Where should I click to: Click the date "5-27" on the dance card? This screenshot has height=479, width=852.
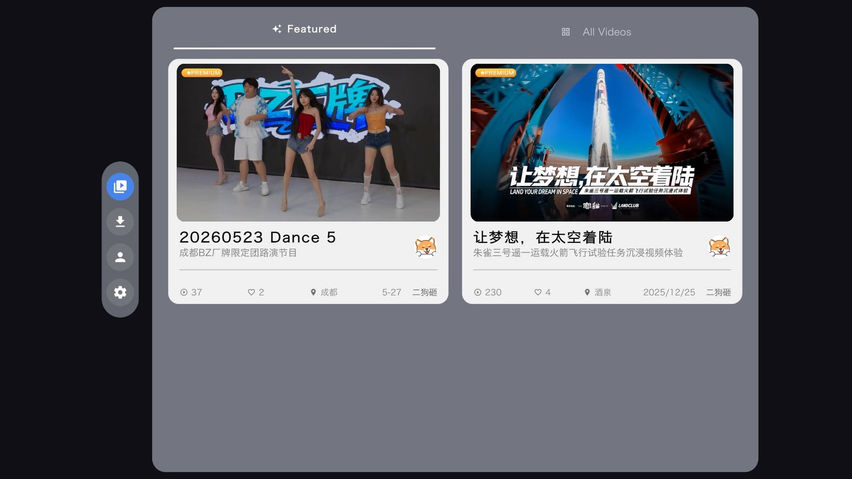coord(391,292)
